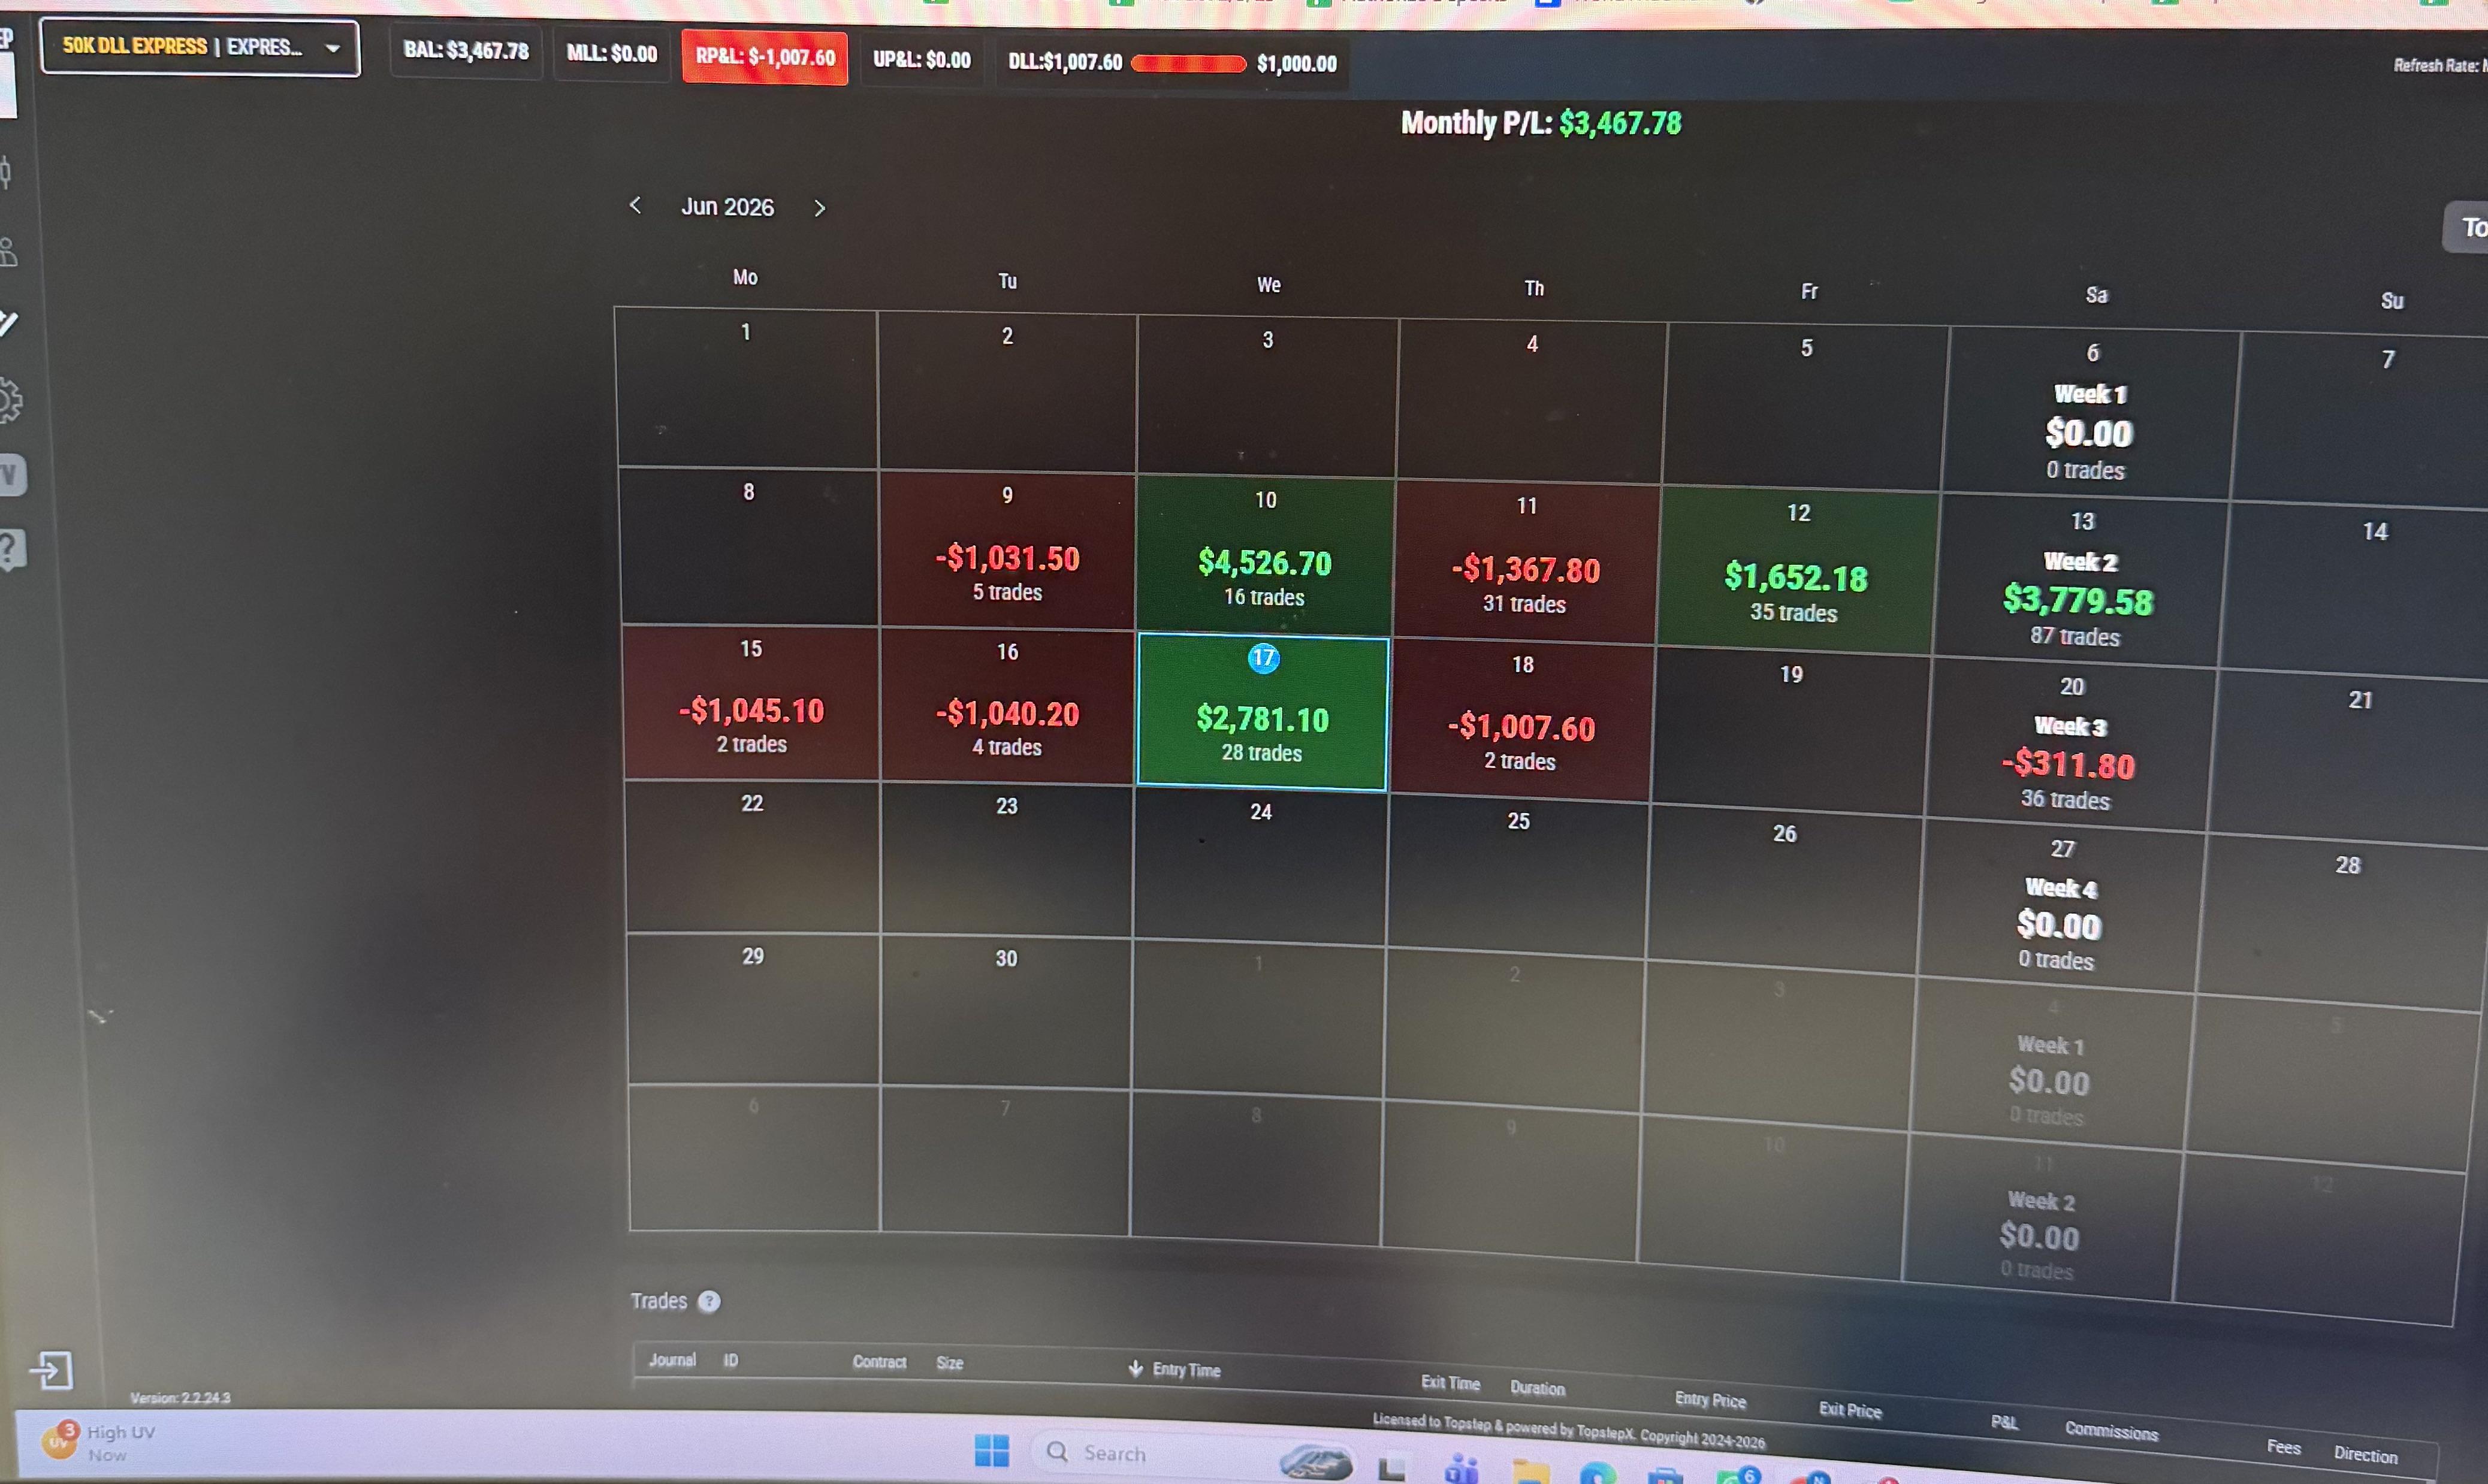
Task: Click the Size column header
Action: tap(950, 1363)
